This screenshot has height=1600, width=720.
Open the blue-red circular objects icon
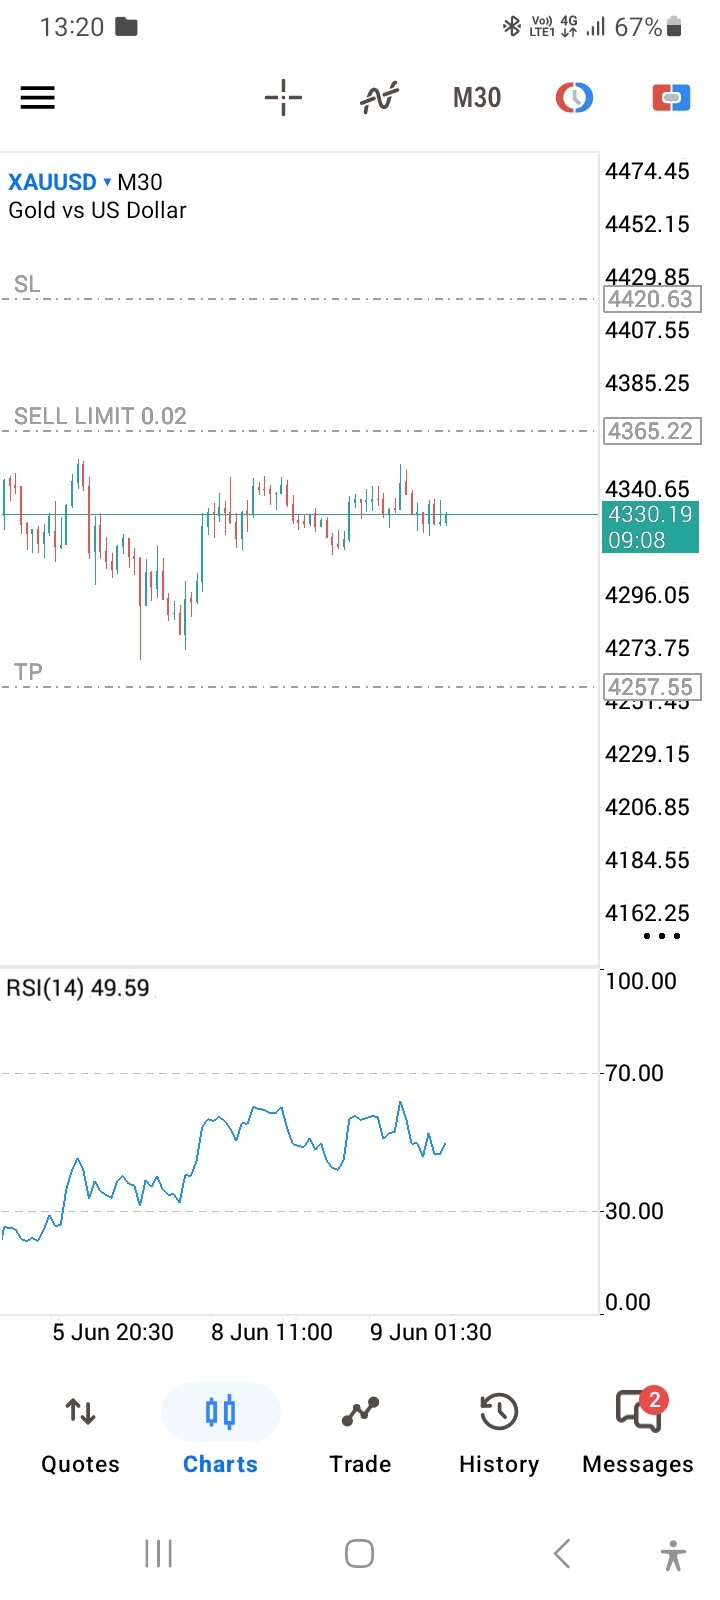[574, 98]
